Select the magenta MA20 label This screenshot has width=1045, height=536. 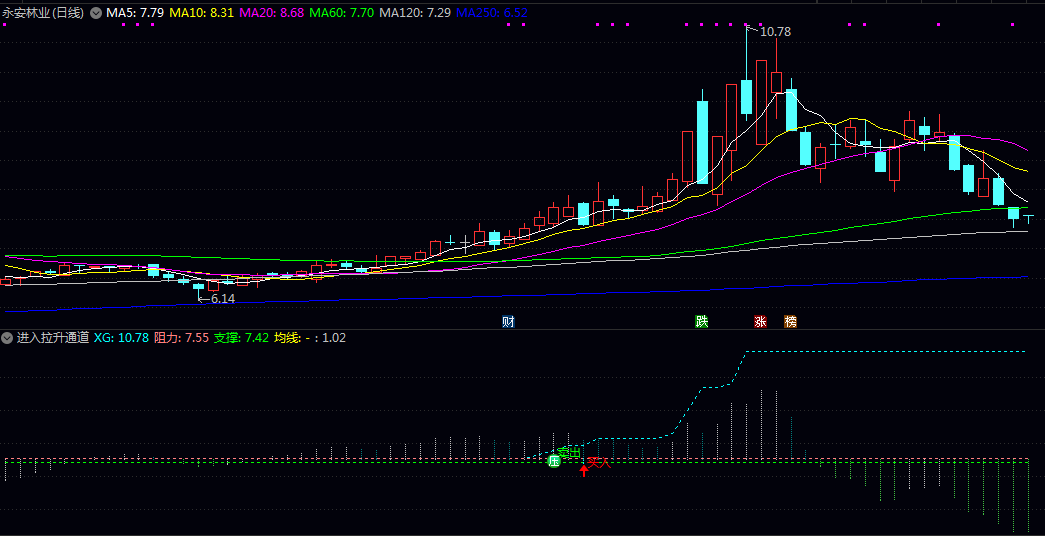pos(271,13)
